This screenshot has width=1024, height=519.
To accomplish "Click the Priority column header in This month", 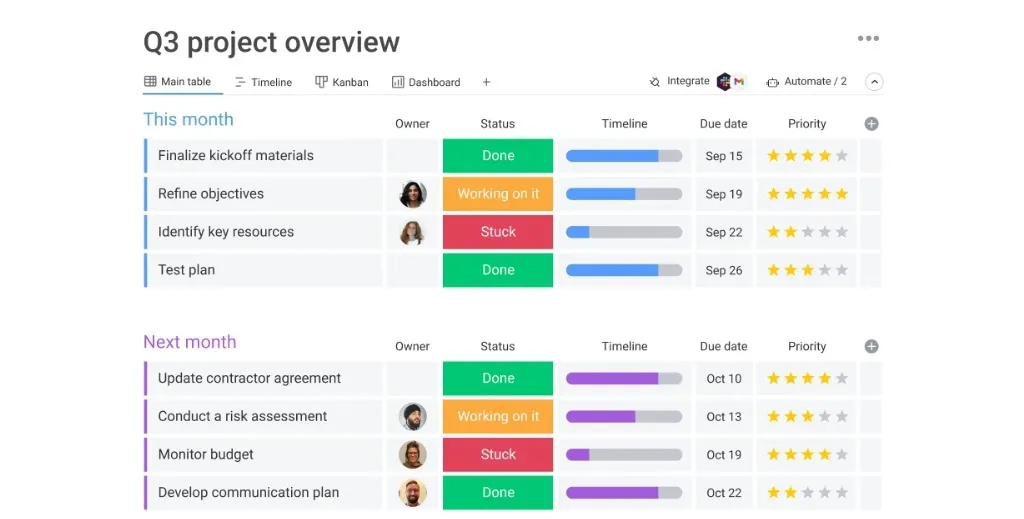I will point(807,124).
